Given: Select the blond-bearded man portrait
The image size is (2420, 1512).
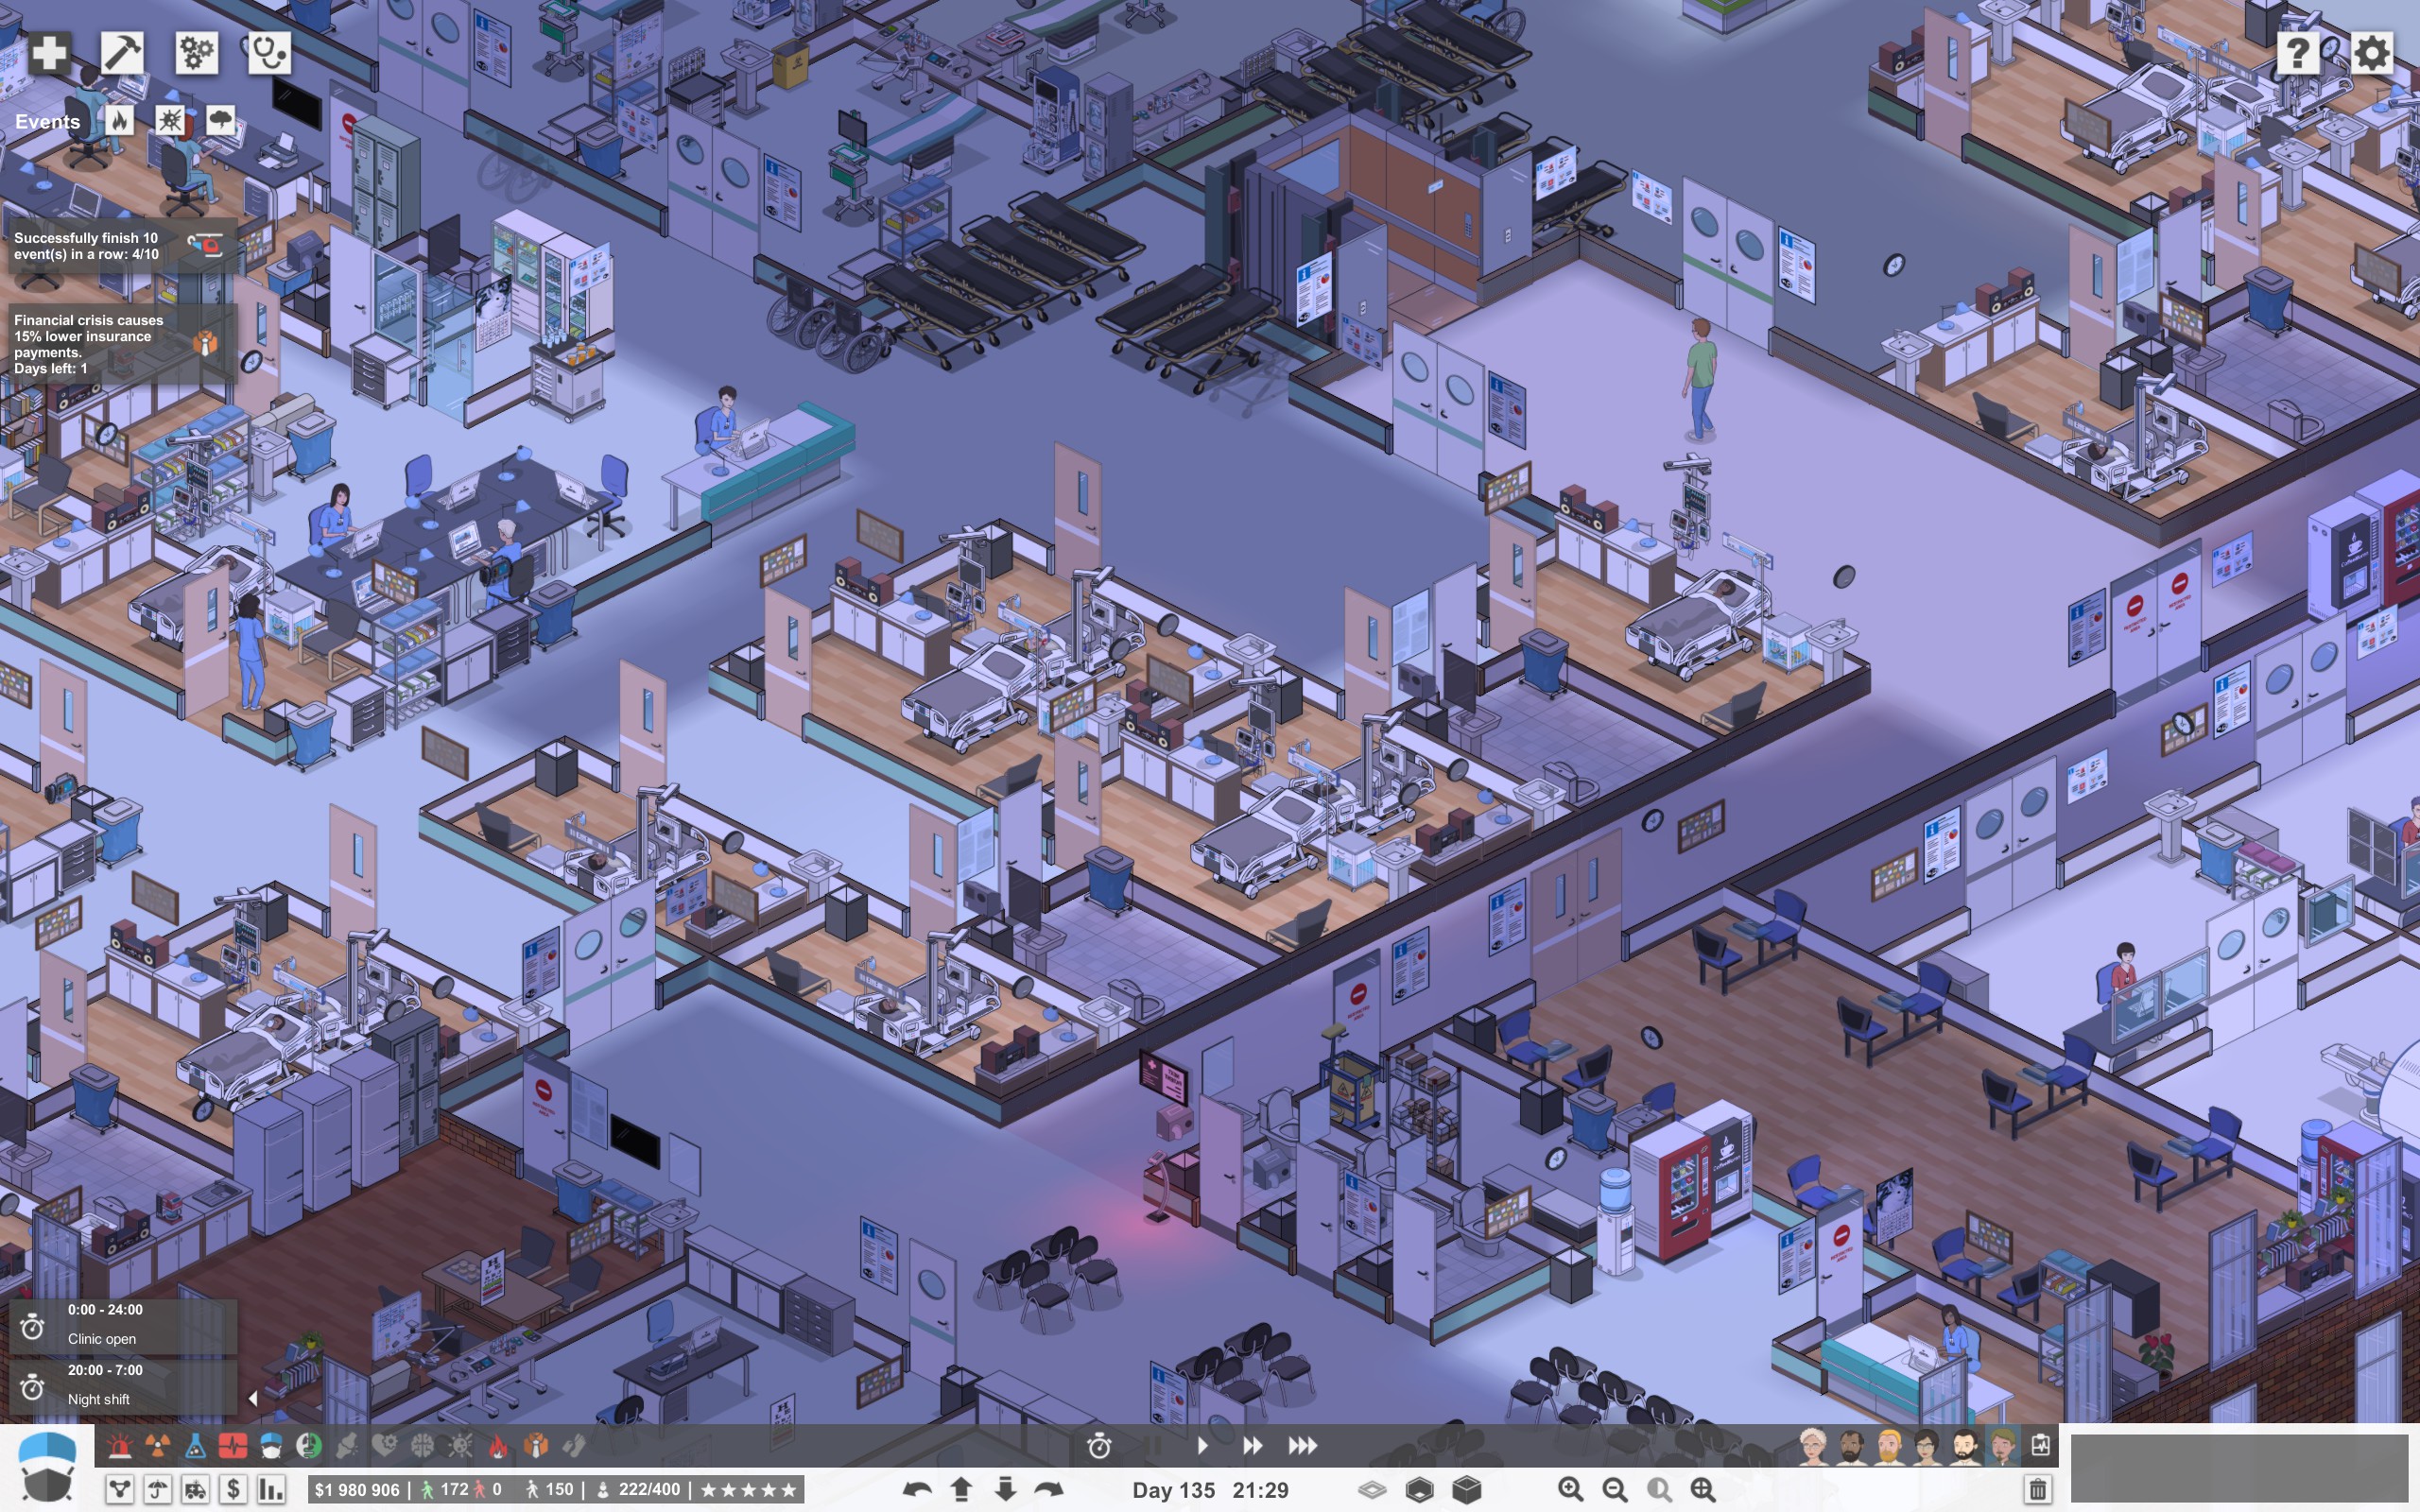Looking at the screenshot, I should [1889, 1446].
